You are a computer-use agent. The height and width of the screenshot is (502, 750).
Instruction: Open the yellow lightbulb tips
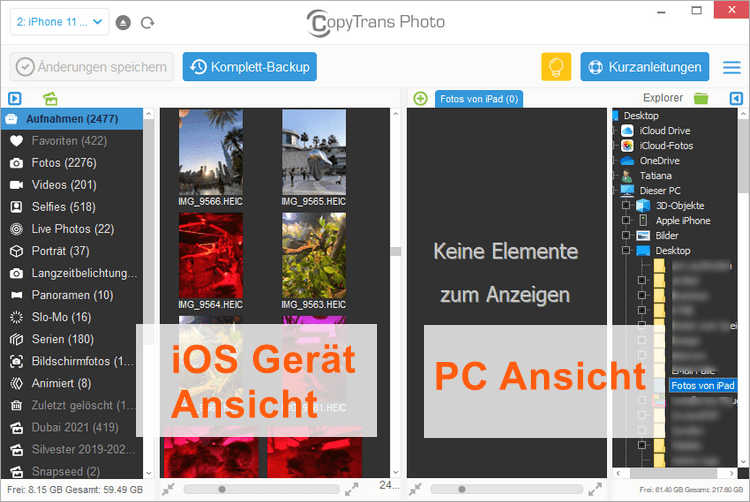pyautogui.click(x=556, y=67)
